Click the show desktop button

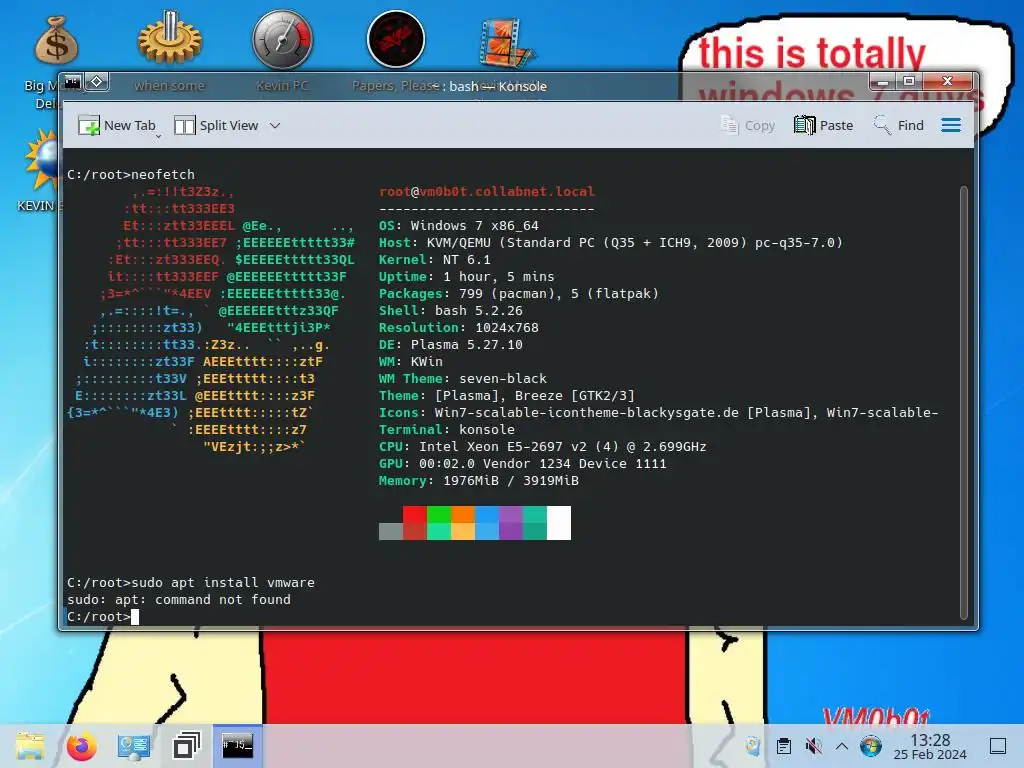coord(998,746)
